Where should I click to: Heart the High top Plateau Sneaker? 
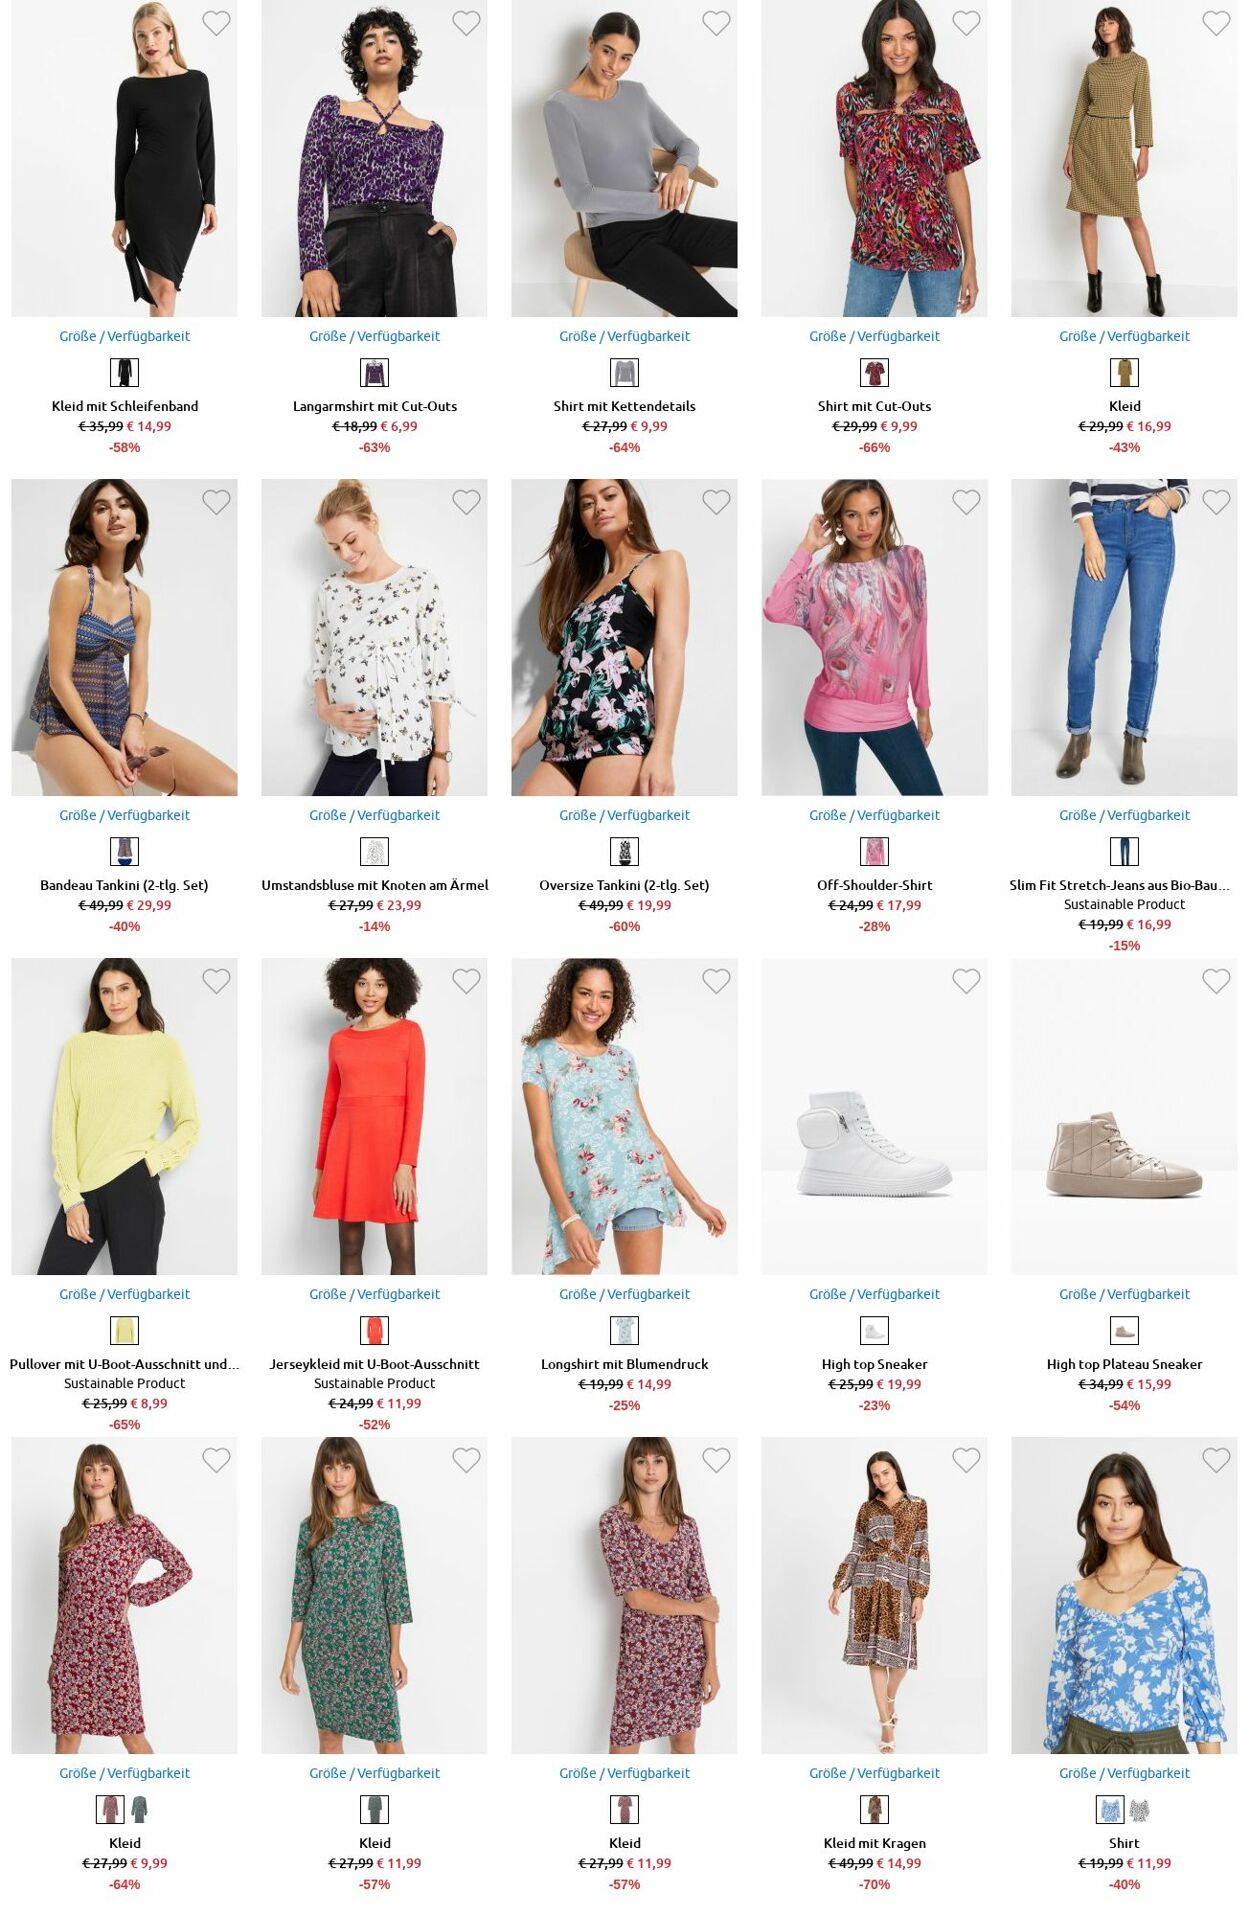tap(1216, 981)
